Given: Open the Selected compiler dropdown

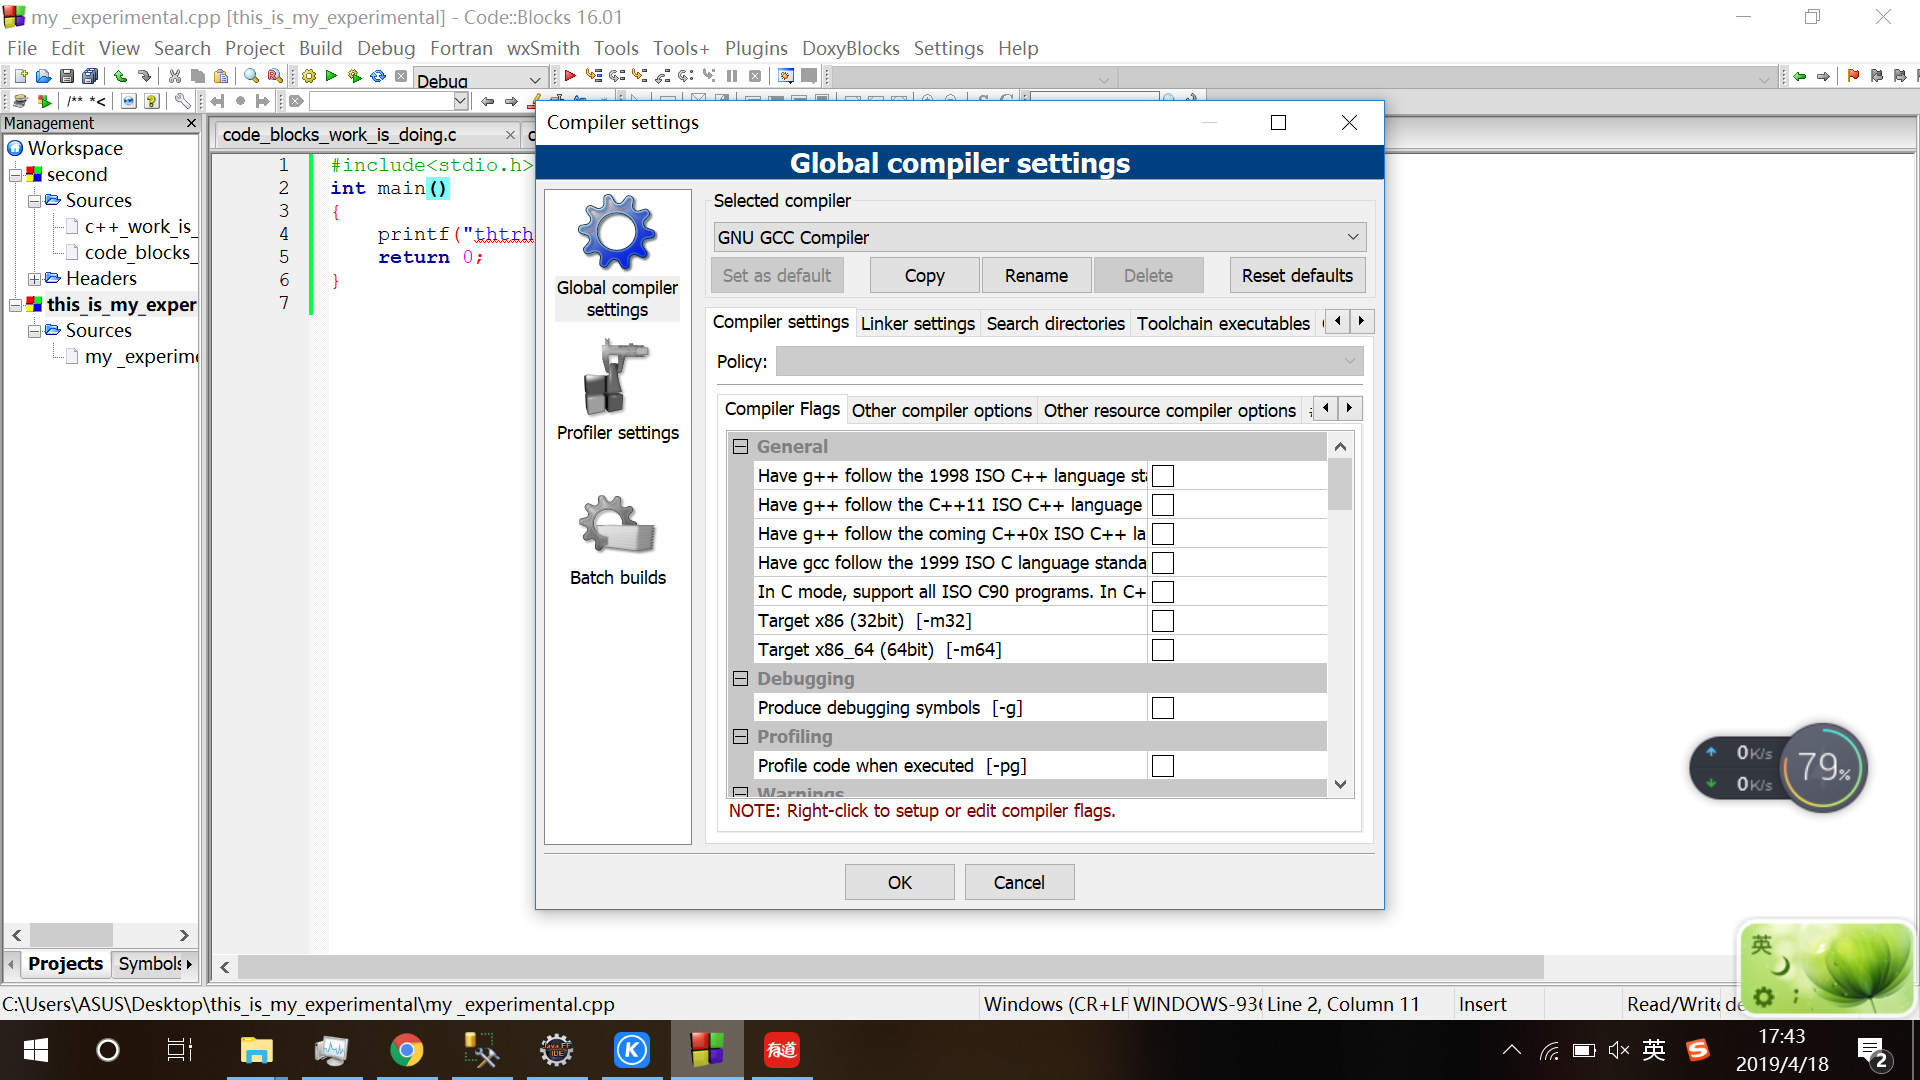Looking at the screenshot, I should (x=1039, y=237).
